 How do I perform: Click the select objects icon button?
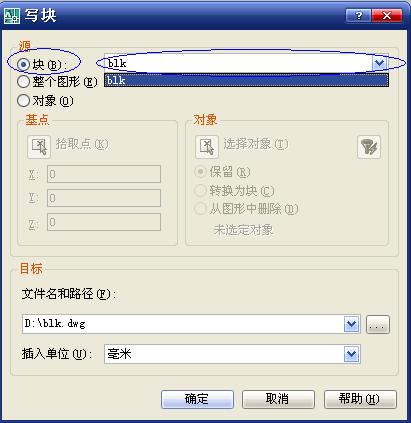tap(207, 146)
